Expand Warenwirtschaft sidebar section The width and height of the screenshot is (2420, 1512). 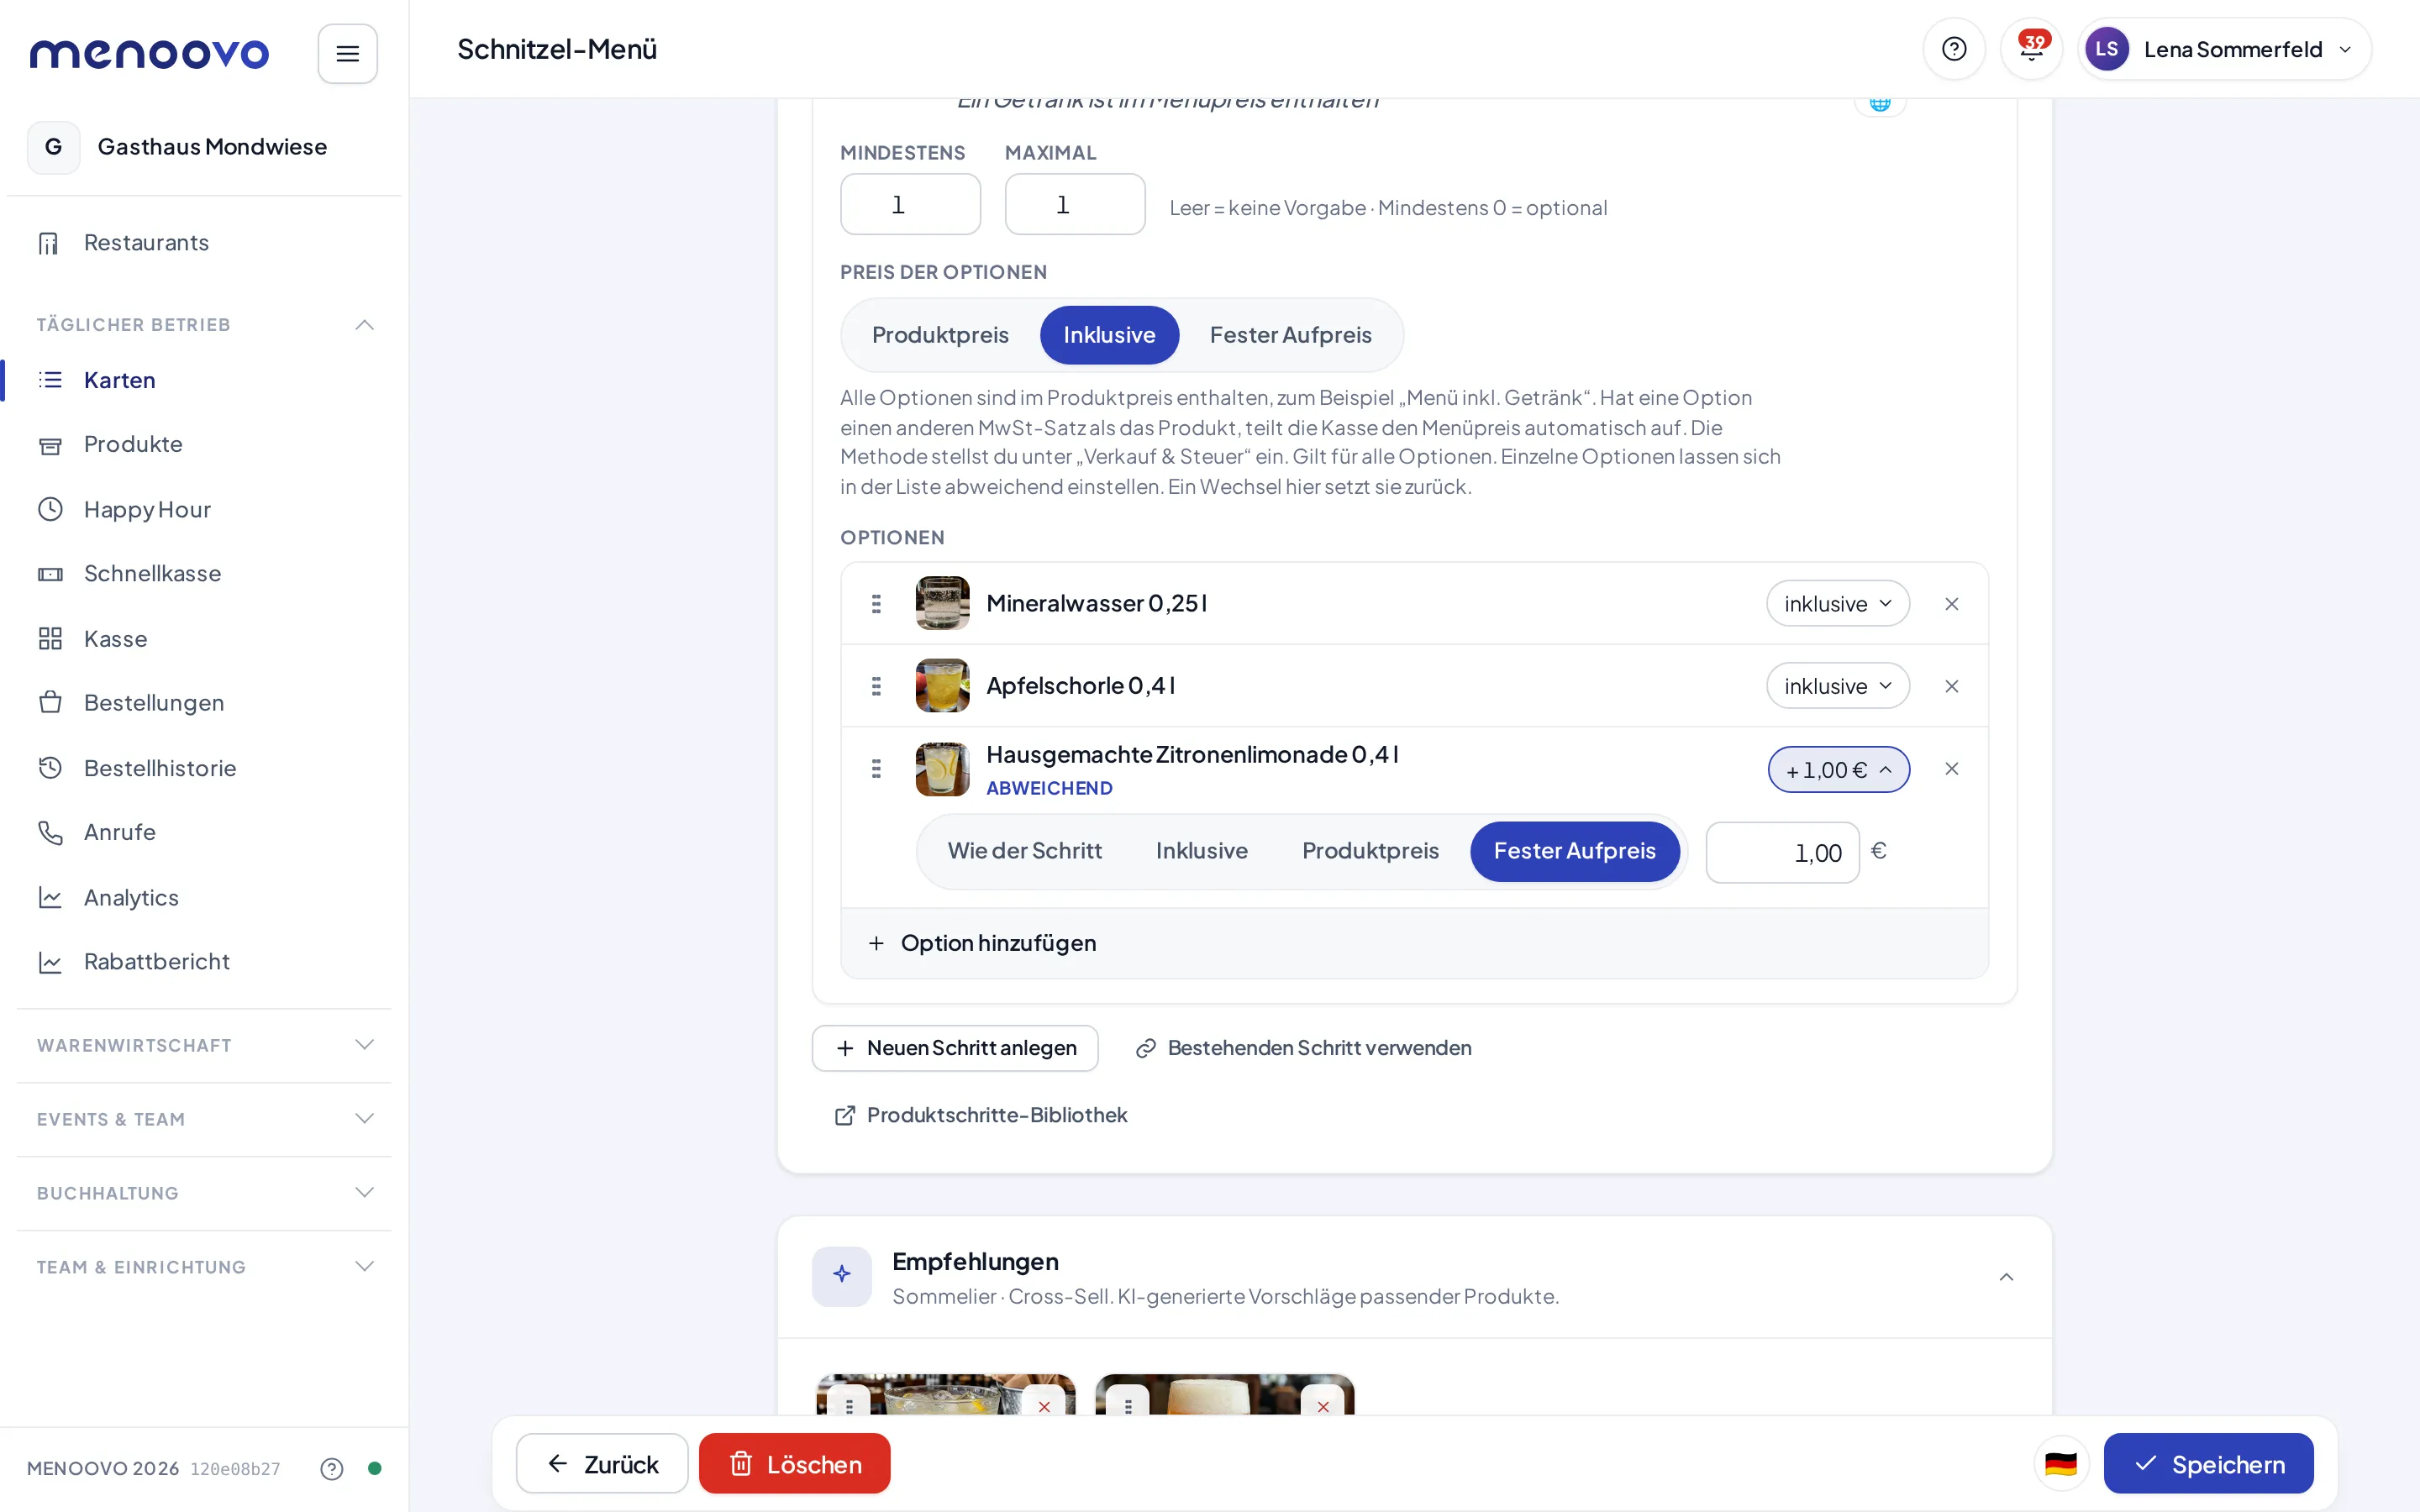coord(204,1045)
